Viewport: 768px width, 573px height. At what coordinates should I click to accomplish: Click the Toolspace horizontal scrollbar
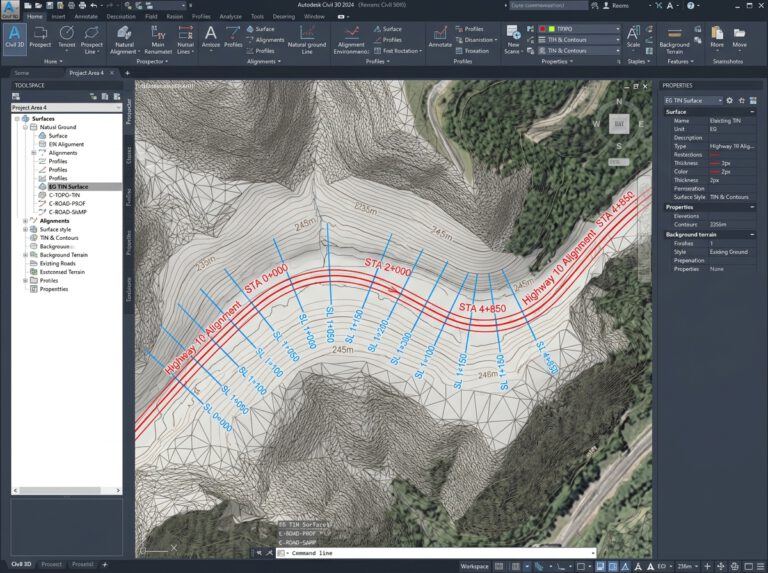67,490
